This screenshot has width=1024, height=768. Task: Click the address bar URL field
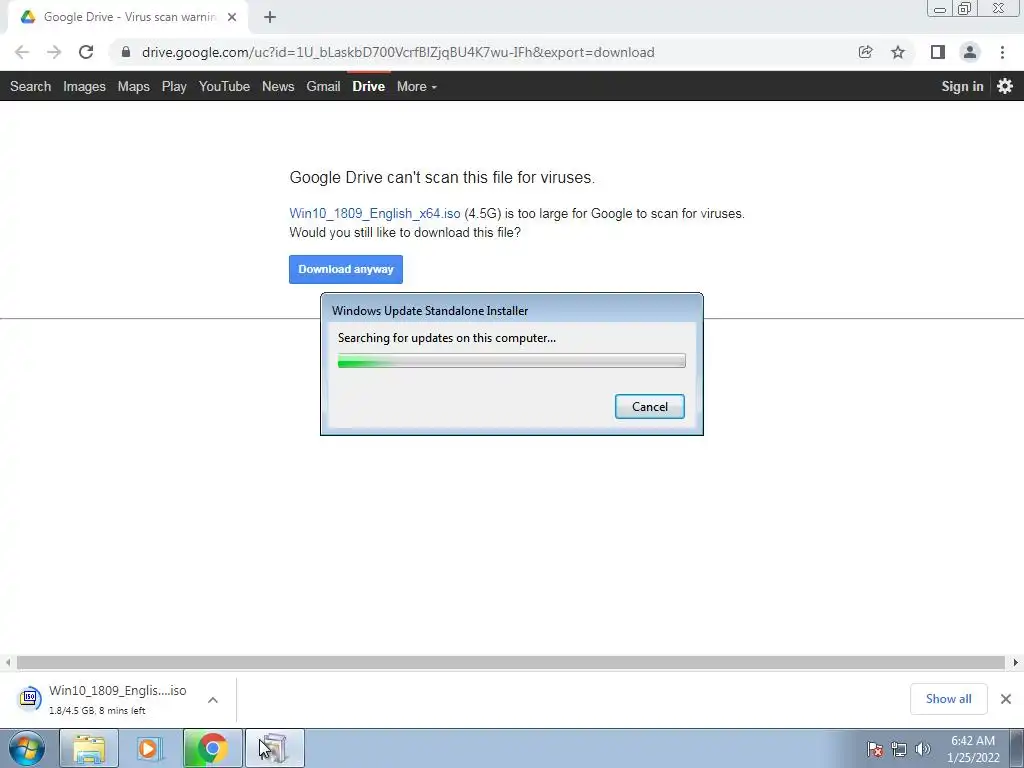pyautogui.click(x=398, y=52)
